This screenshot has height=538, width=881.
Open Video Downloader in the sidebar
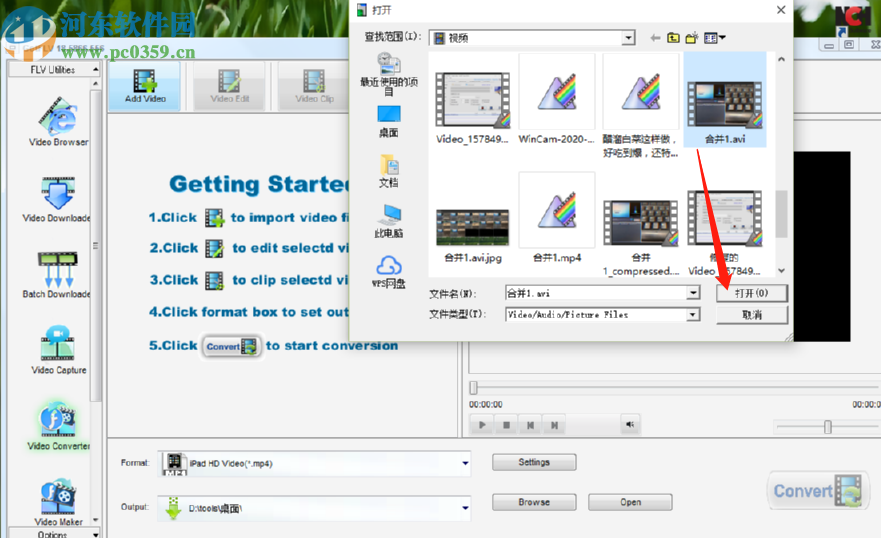click(57, 199)
